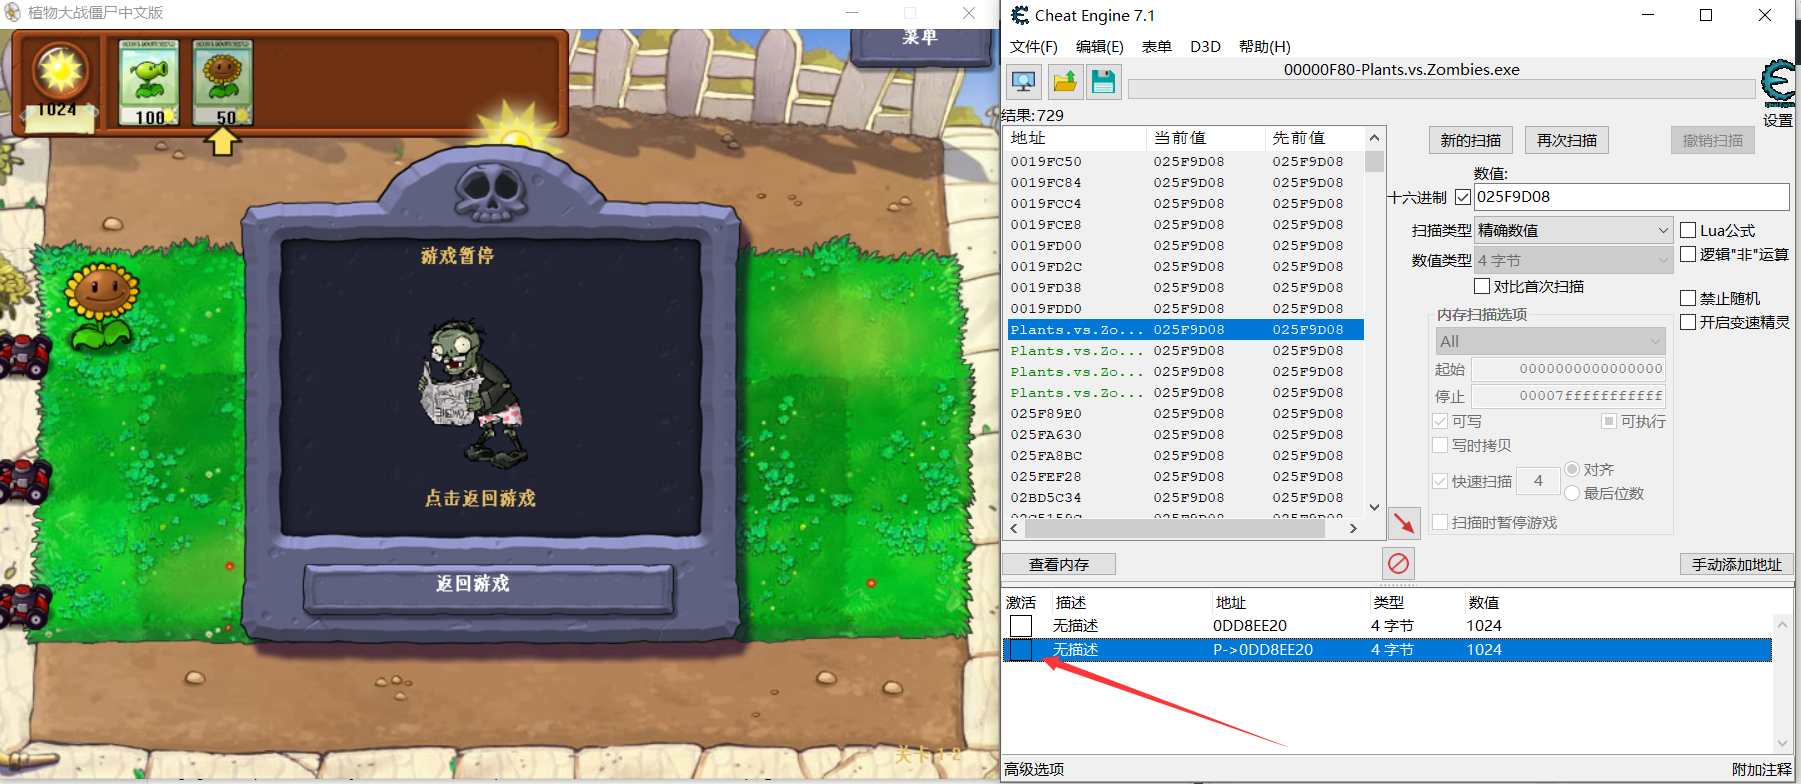Open the 扫描类型 精确数值 dropdown

1574,230
